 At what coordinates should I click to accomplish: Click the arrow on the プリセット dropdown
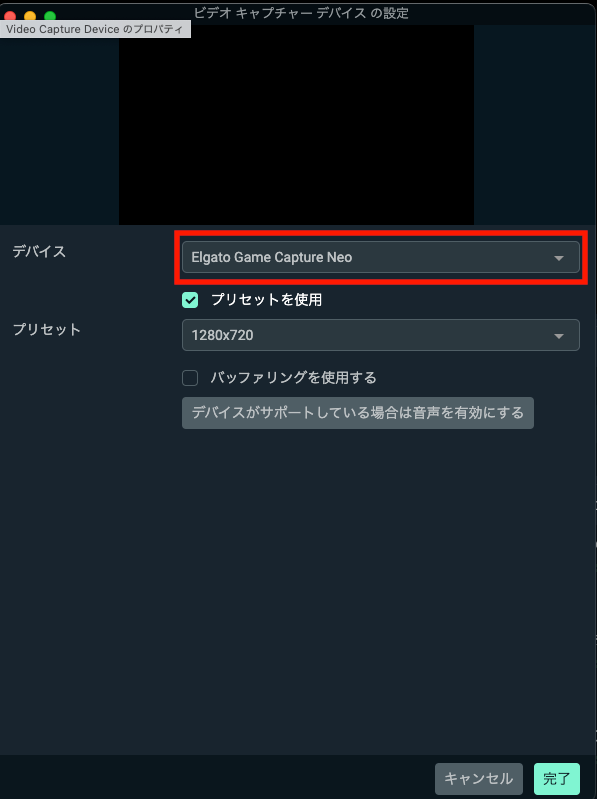pyautogui.click(x=559, y=336)
